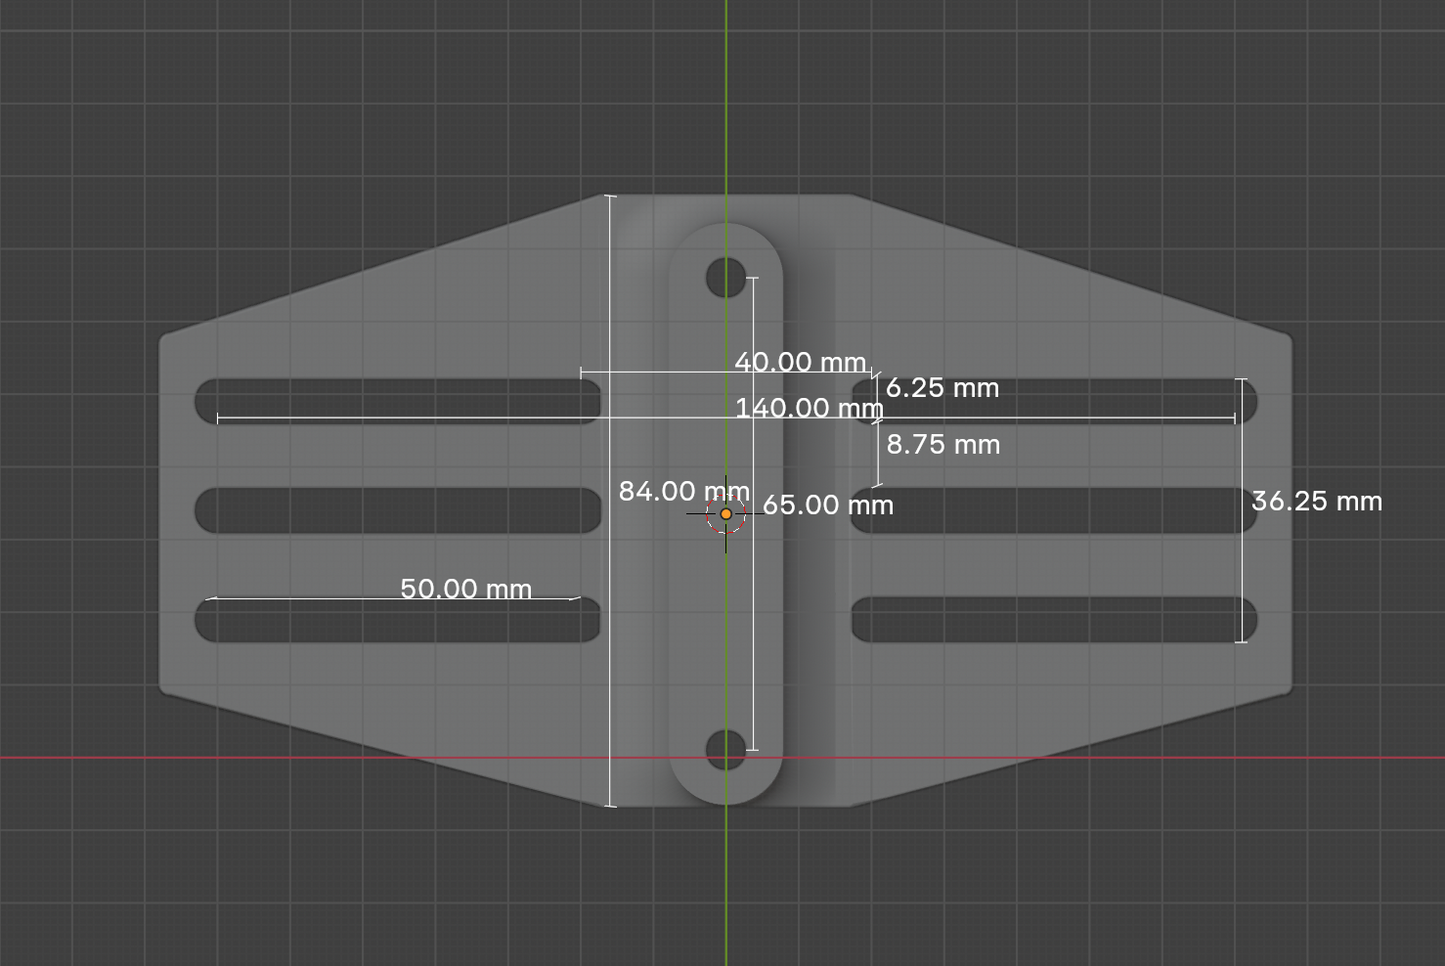This screenshot has height=966, width=1445.
Task: Click the 65.00 mm measurement label
Action: (828, 505)
